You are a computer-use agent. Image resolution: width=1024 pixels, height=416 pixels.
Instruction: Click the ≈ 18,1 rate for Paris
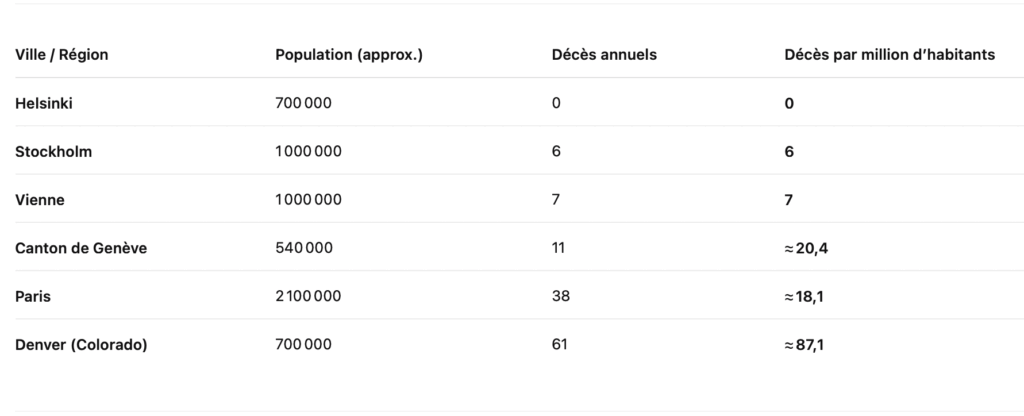click(x=804, y=296)
